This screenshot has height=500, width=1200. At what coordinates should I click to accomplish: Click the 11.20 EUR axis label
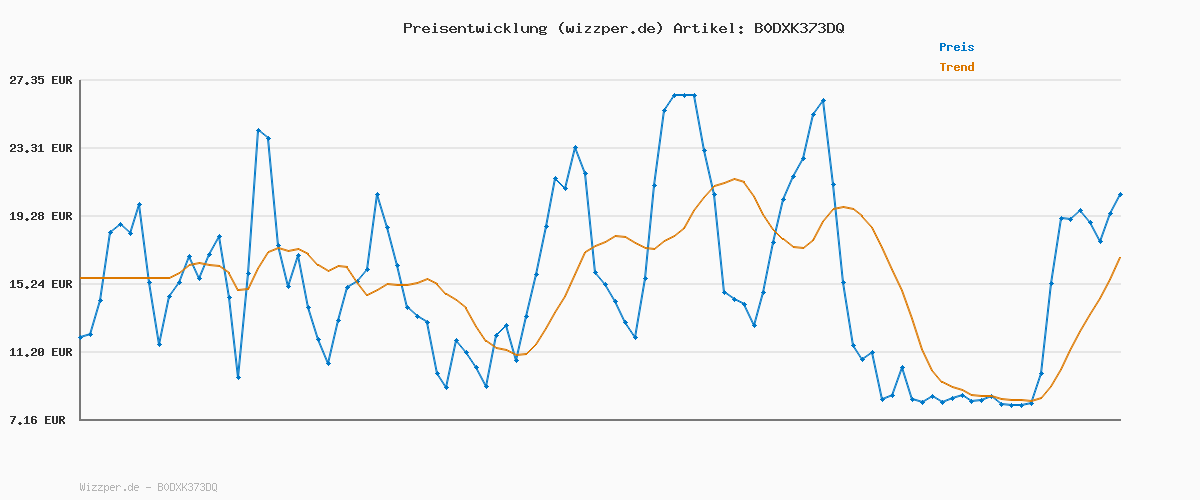tap(41, 352)
